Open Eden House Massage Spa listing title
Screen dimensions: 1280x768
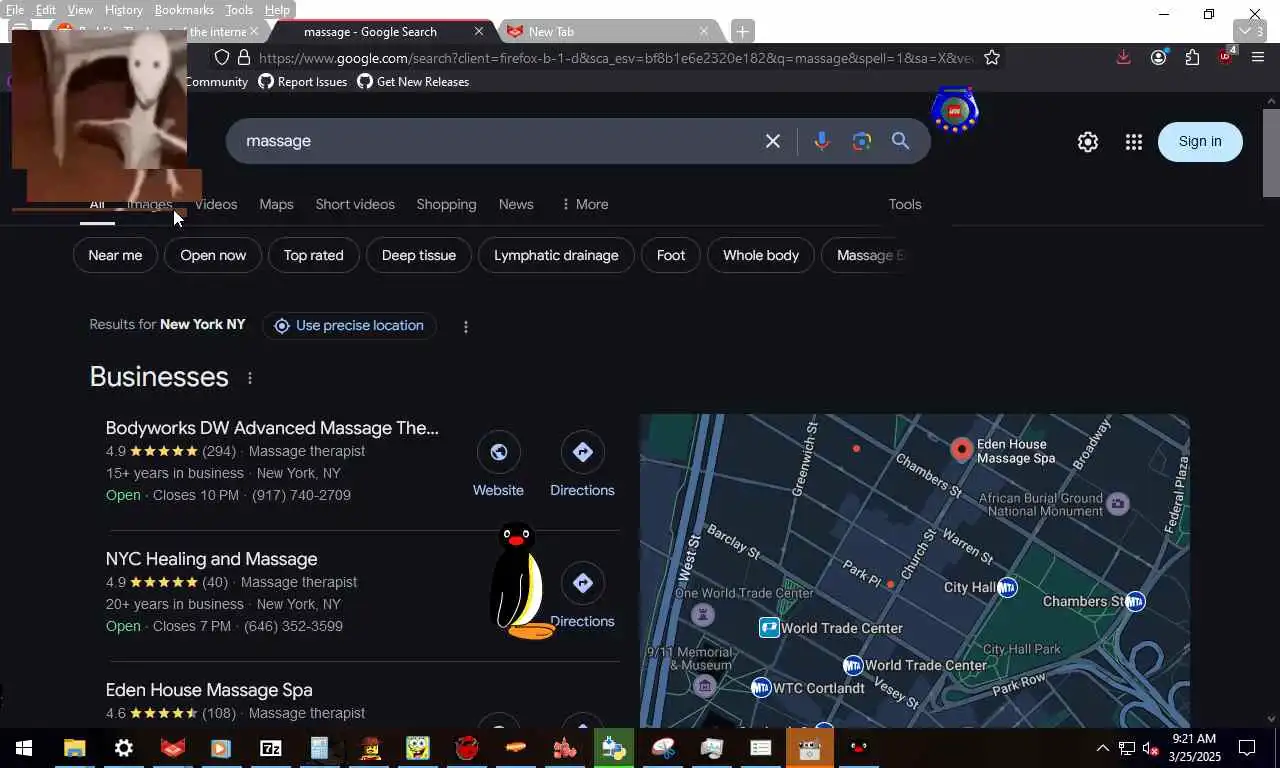209,690
